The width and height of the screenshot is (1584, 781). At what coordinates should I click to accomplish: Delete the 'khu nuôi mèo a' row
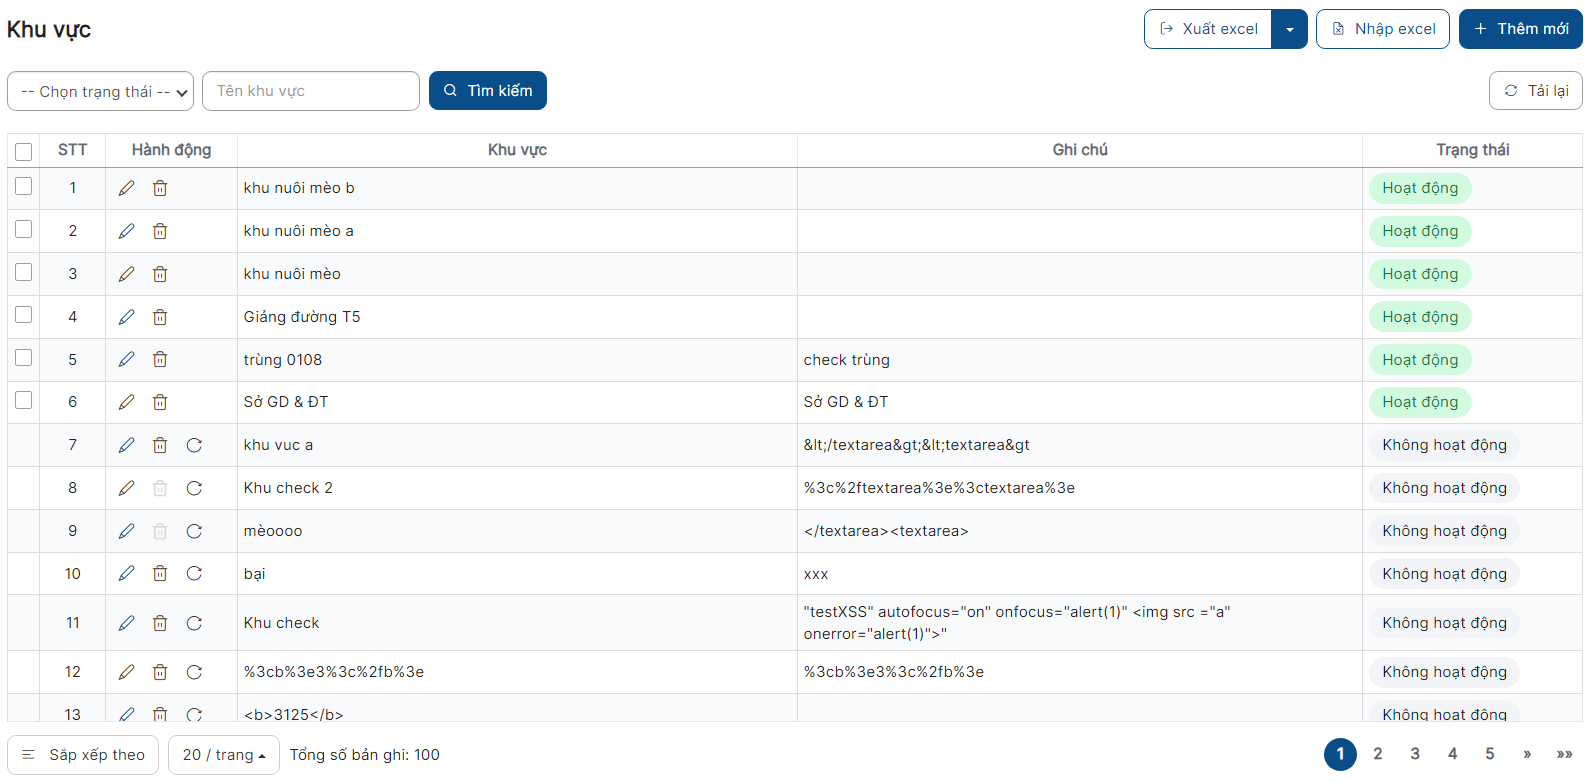(160, 231)
